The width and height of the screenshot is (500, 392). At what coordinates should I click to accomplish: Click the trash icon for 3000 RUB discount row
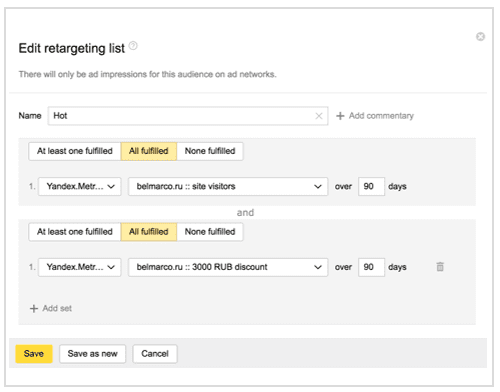tap(440, 267)
